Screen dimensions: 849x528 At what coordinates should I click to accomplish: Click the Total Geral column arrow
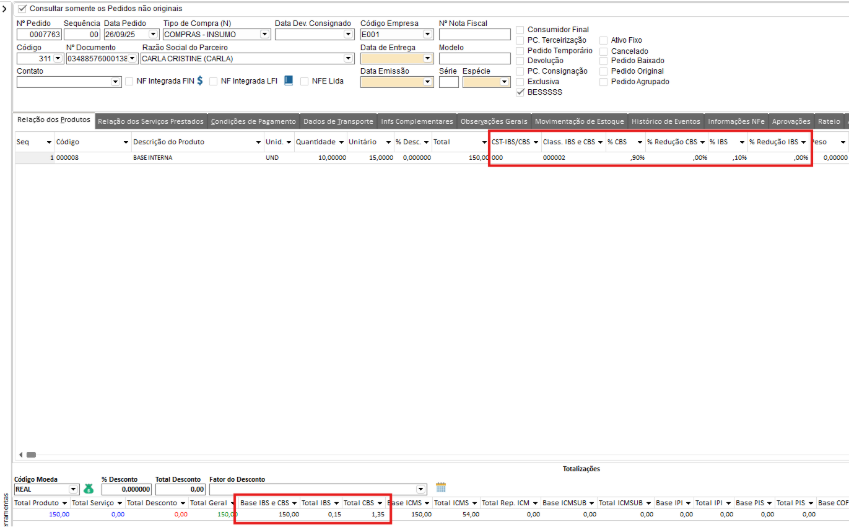coord(233,502)
